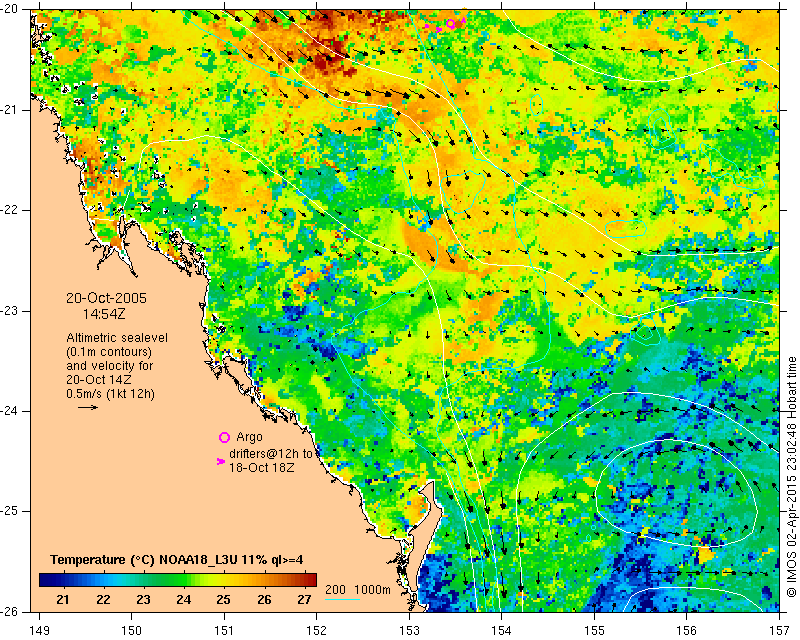Click the '20-Oct 14Z' caption line

pos(98,380)
